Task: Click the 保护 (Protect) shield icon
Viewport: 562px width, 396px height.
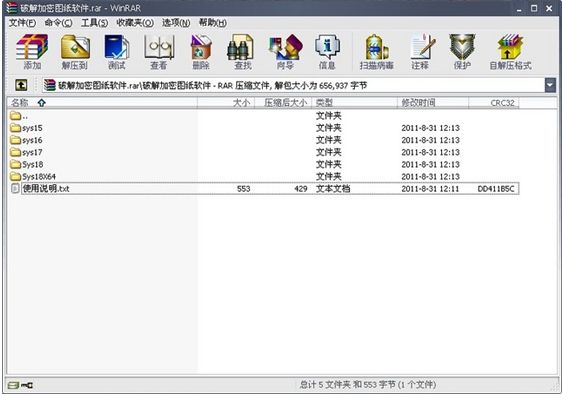Action: 462,52
